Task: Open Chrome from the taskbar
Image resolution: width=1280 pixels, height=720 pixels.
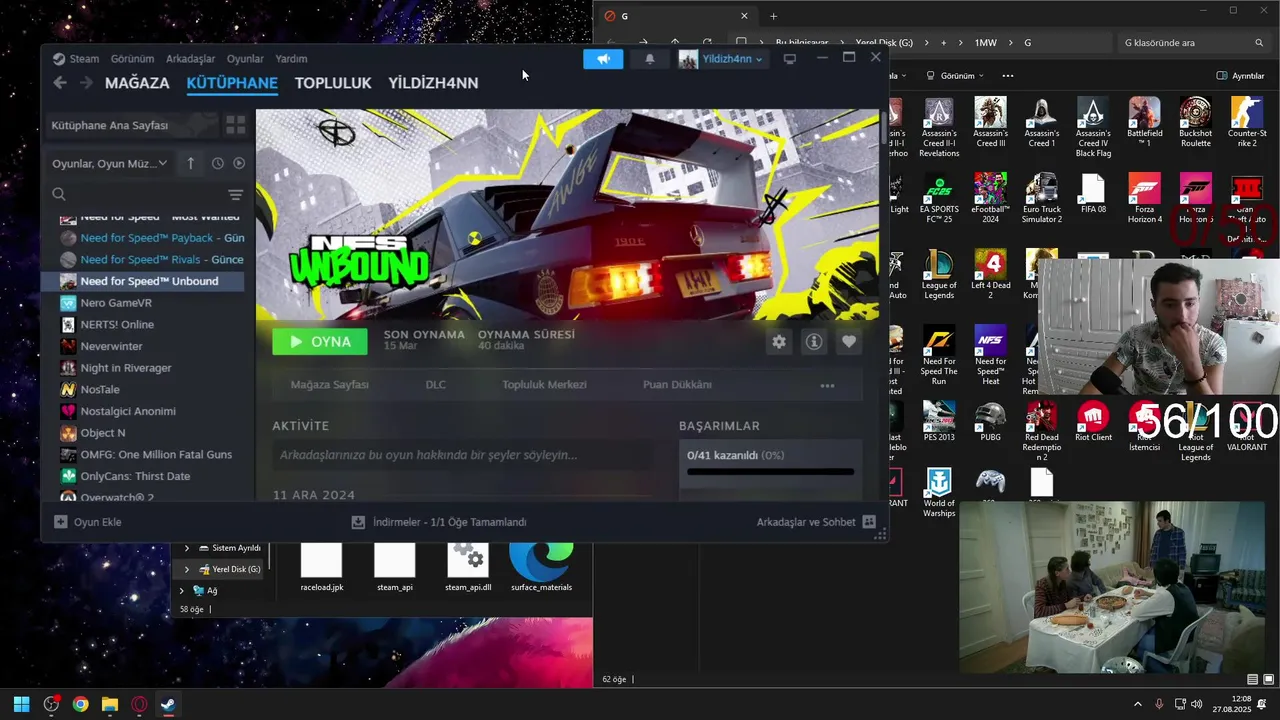Action: (x=80, y=704)
